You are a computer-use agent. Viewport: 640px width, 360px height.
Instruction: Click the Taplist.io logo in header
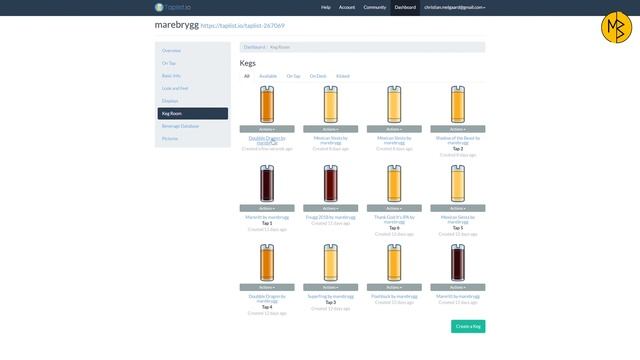coord(173,7)
